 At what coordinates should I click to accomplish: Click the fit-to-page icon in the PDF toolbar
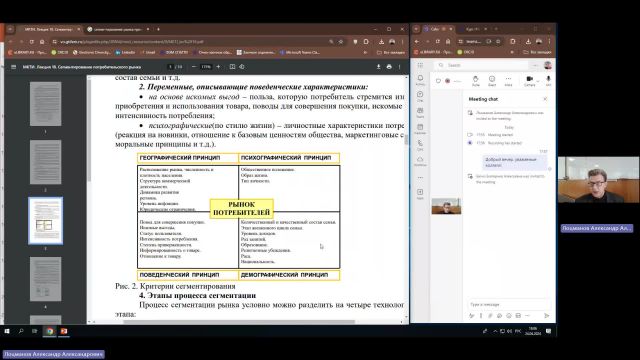coord(232,67)
